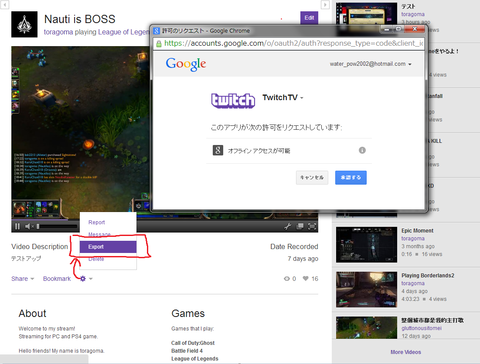Expand the TwitchTV app dropdown arrow

(x=302, y=98)
